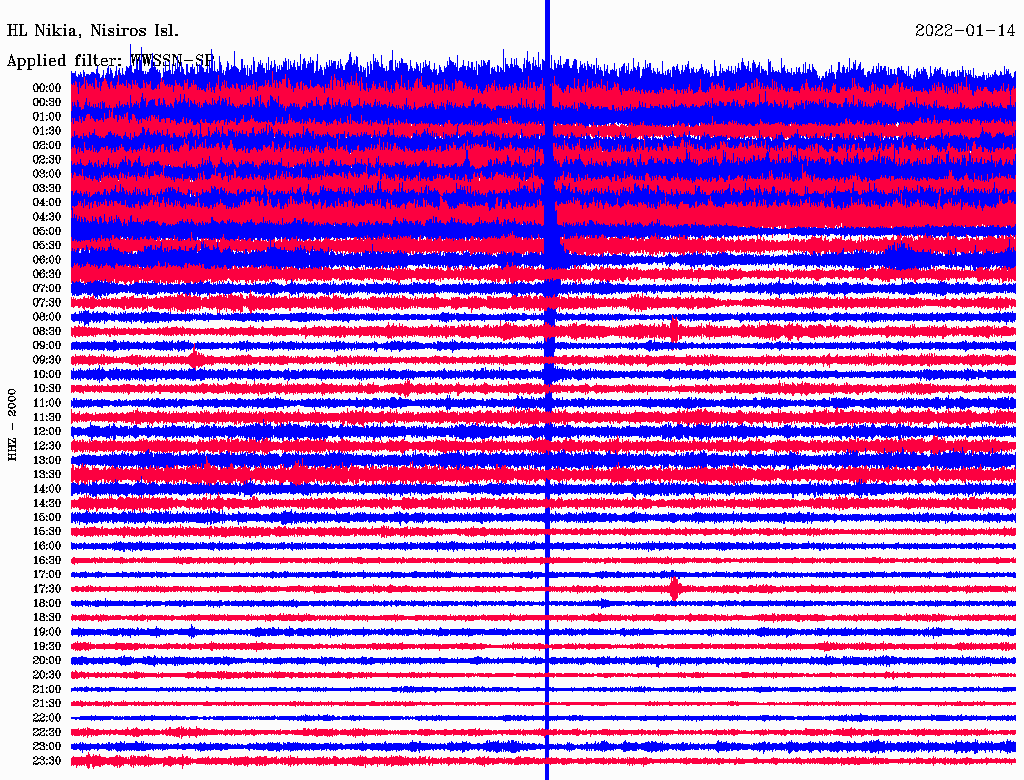
Task: Click the 09:30 time label
Action: (47, 360)
